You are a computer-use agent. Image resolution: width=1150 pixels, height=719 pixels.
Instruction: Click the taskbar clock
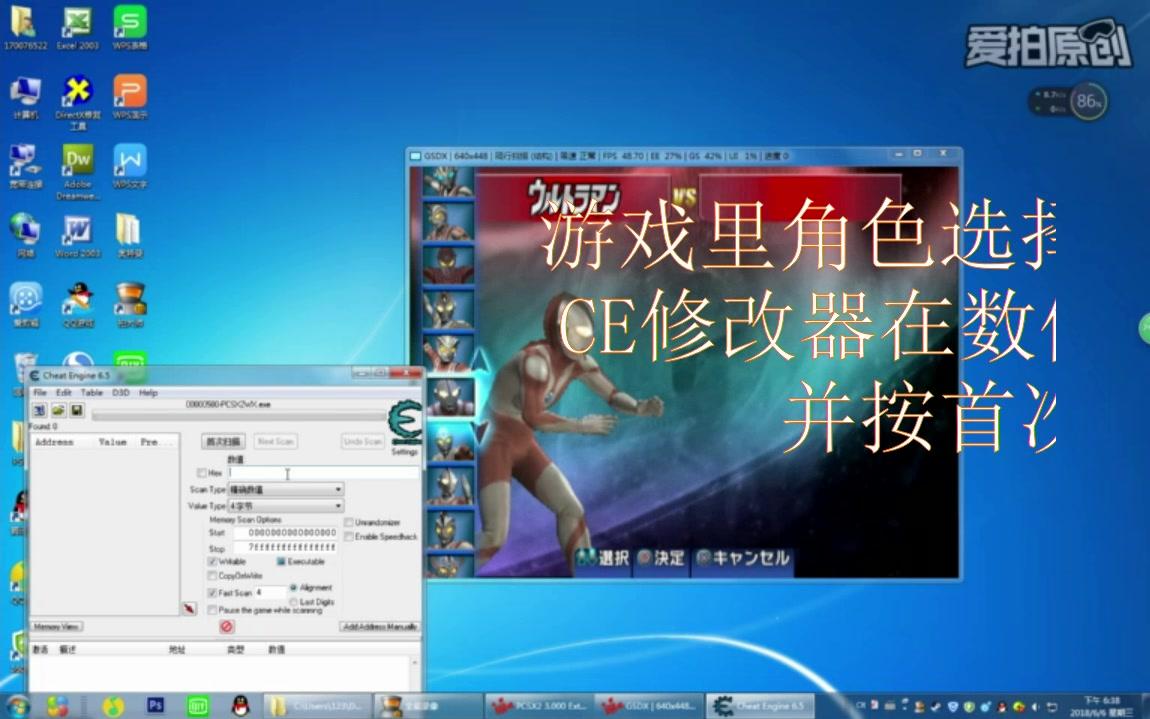[x=1100, y=707]
